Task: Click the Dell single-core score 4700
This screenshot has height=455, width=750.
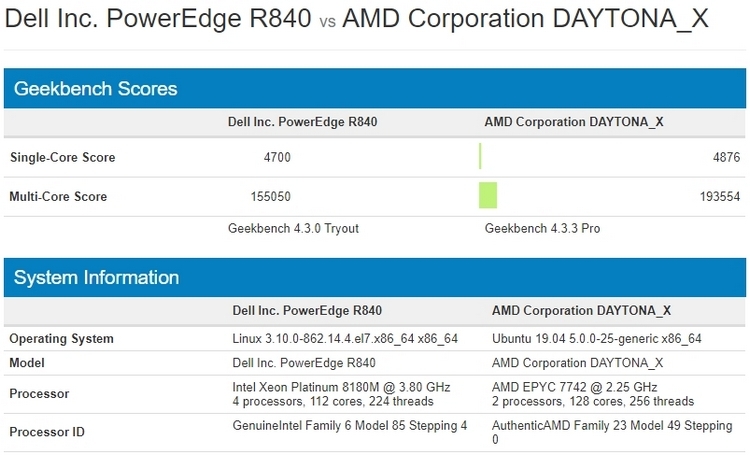Action: tap(277, 158)
